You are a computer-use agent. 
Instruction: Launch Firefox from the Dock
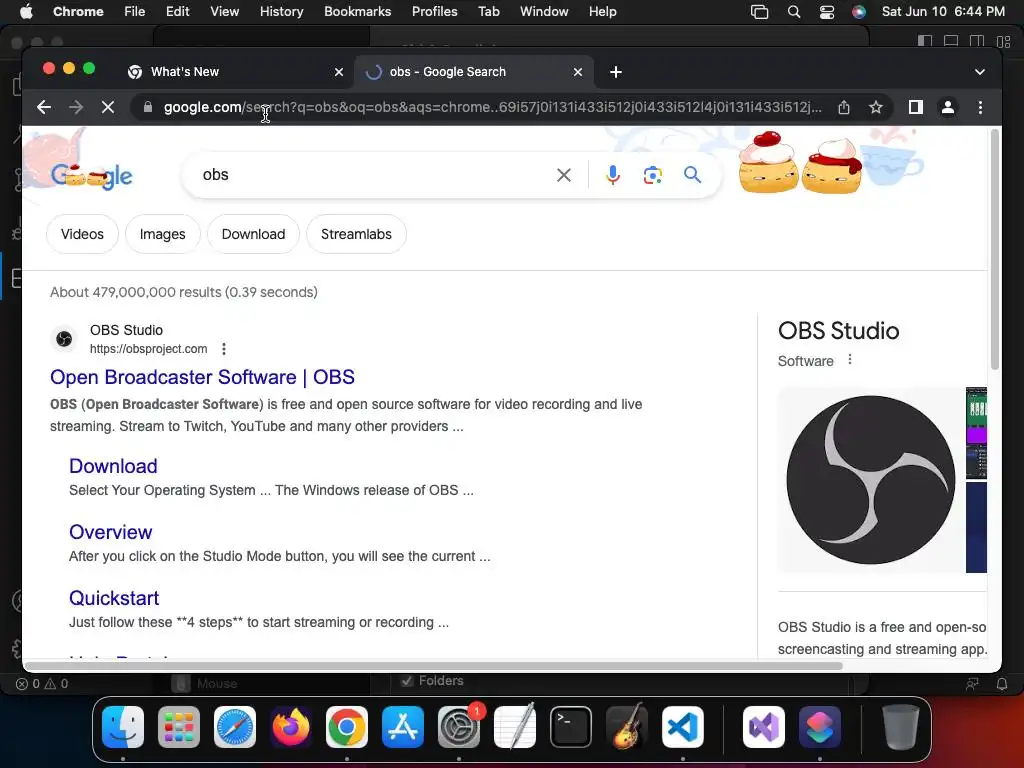pyautogui.click(x=291, y=727)
